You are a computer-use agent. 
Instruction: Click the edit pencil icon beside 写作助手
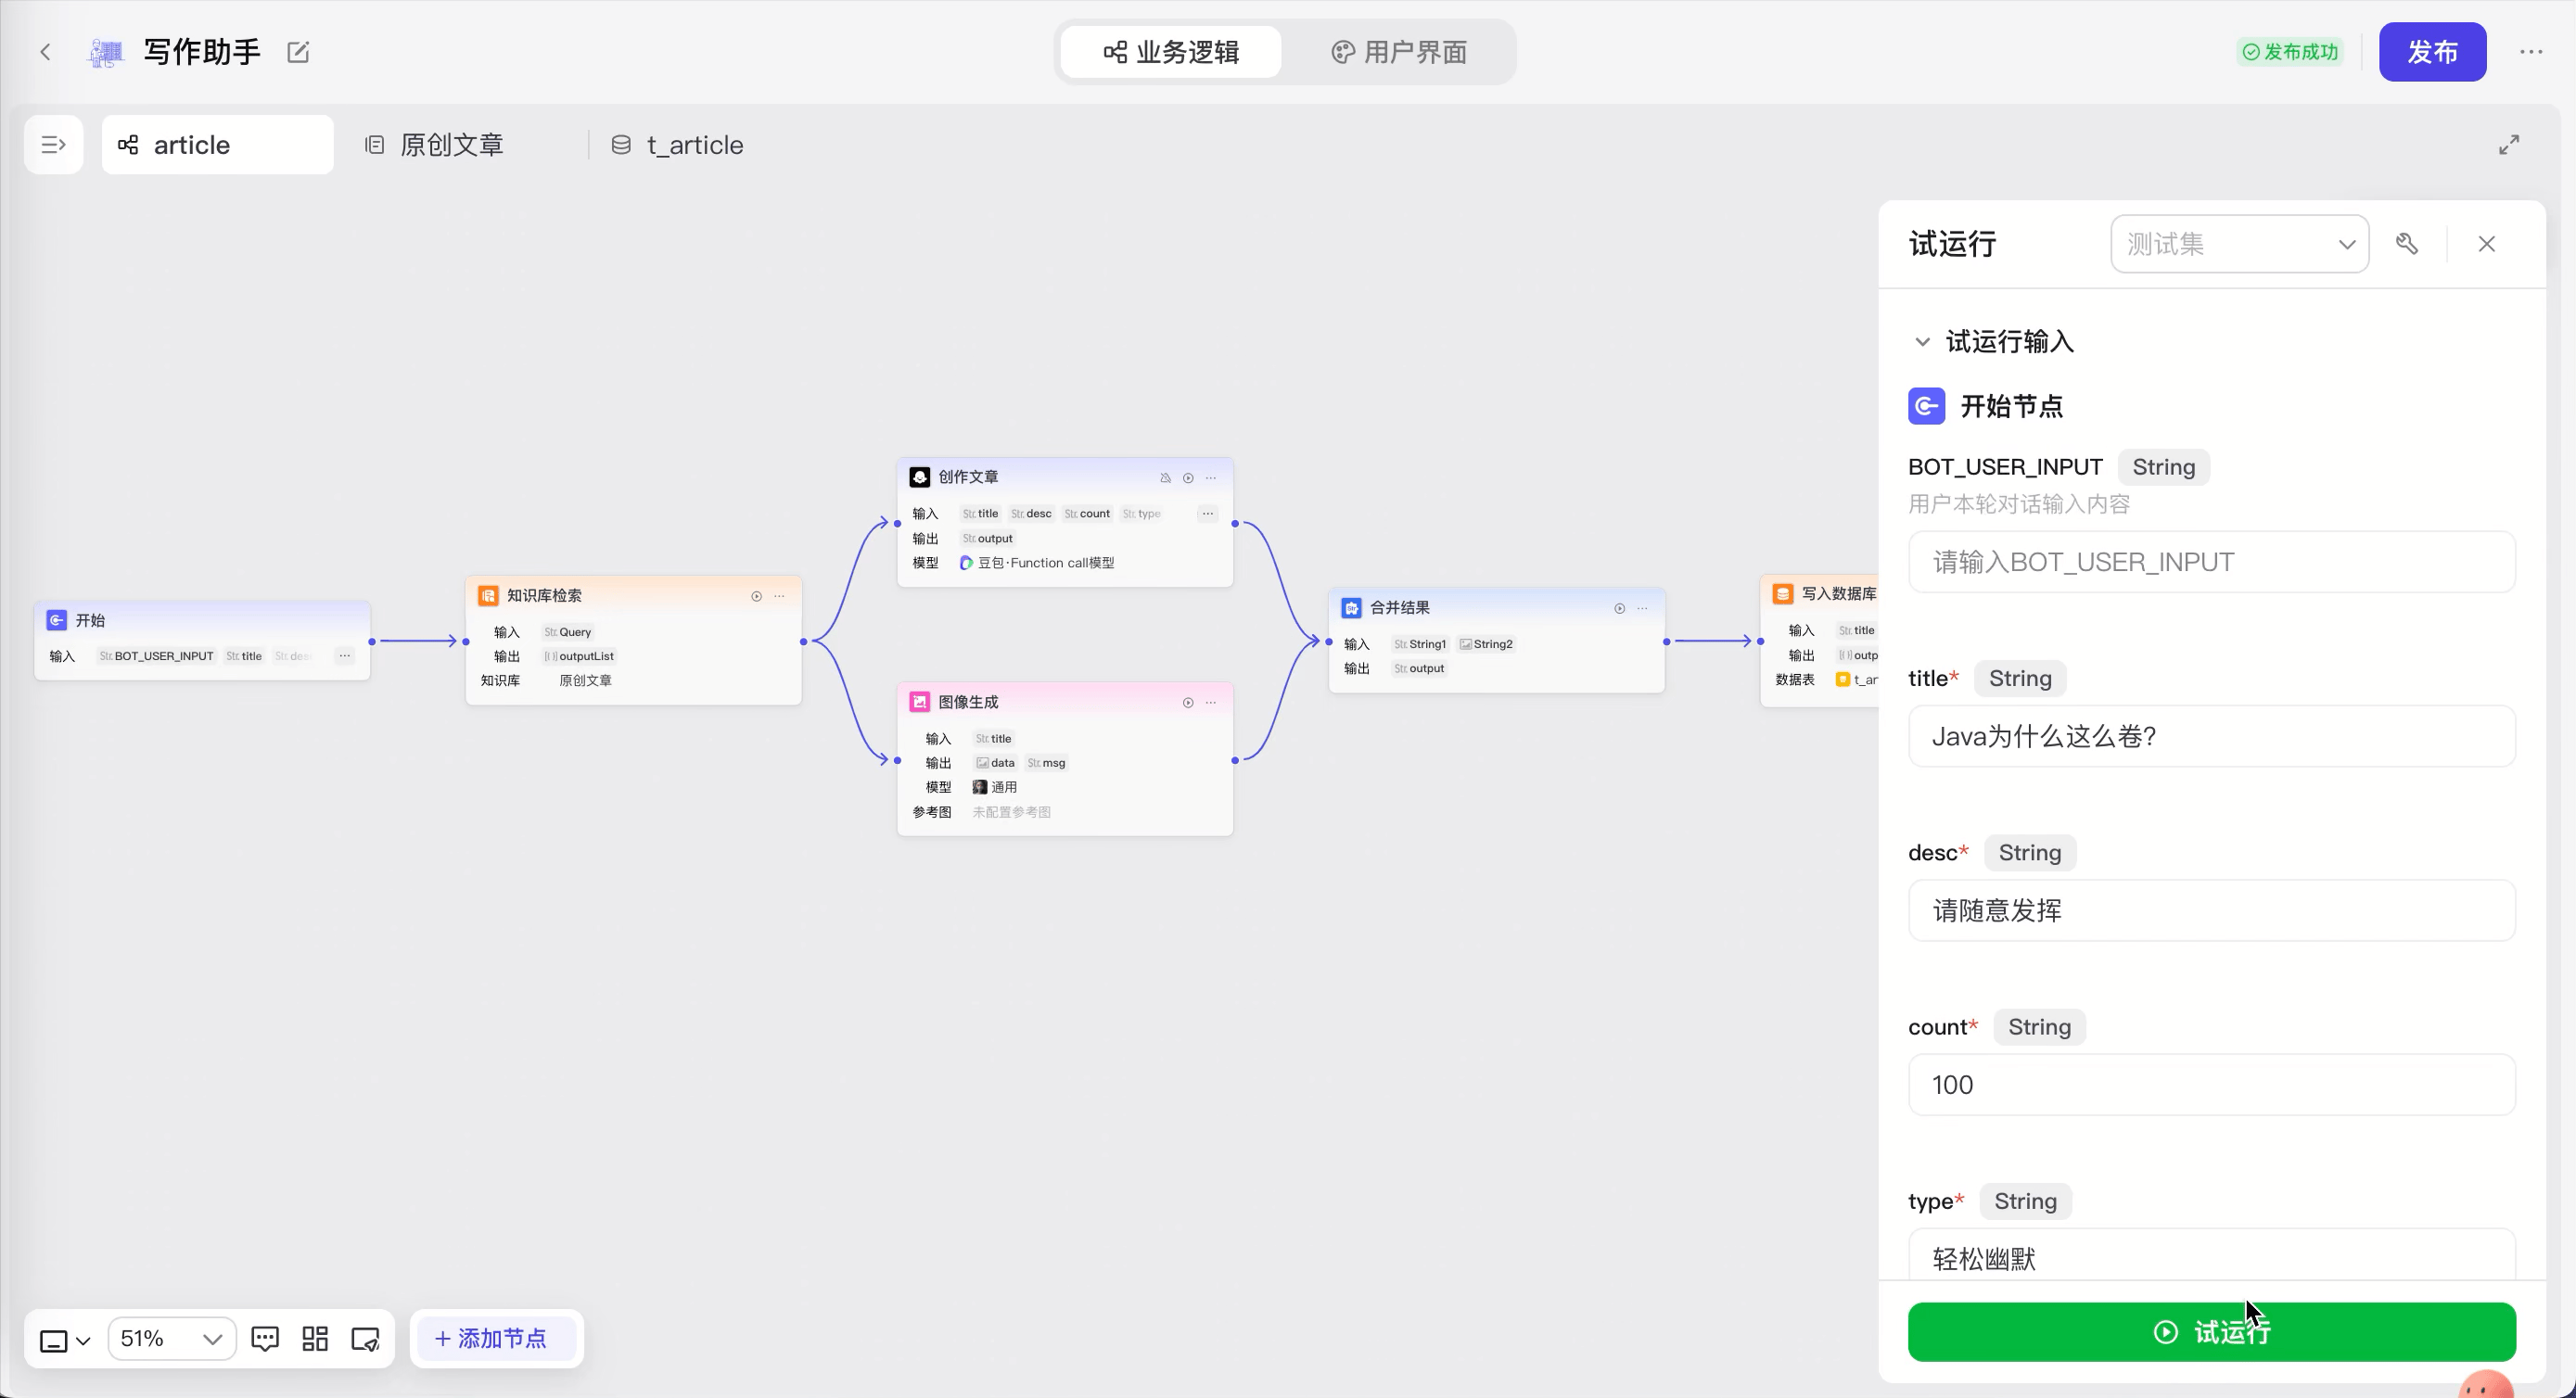(x=298, y=52)
